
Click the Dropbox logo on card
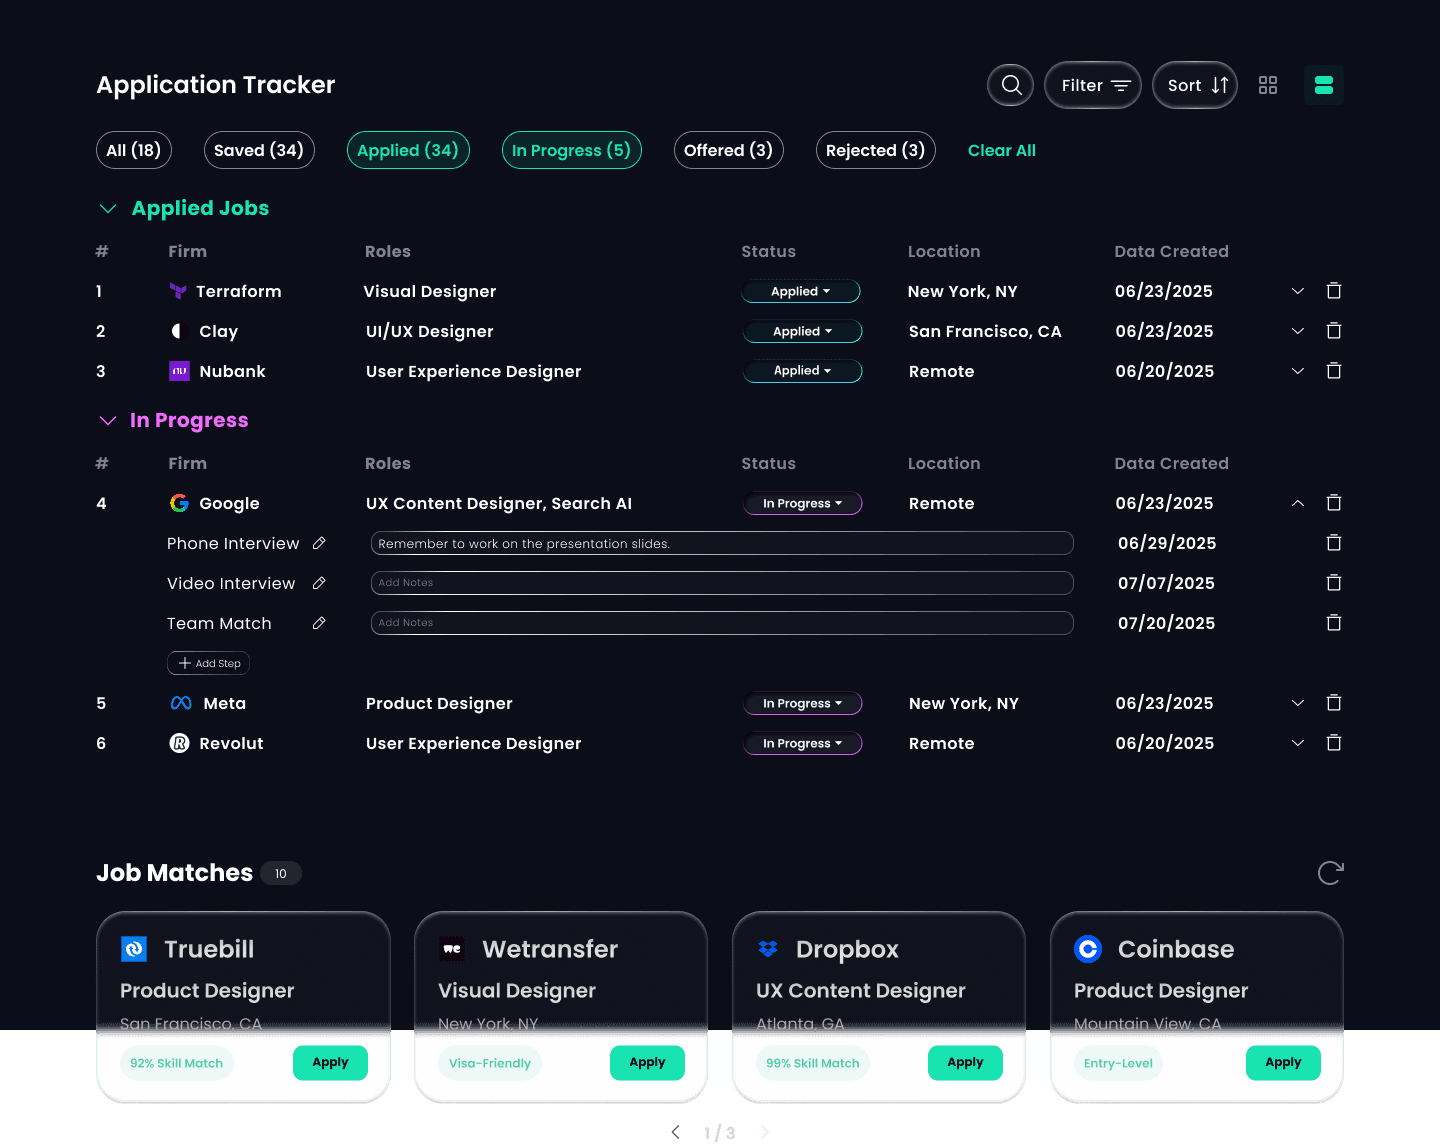[x=768, y=948]
